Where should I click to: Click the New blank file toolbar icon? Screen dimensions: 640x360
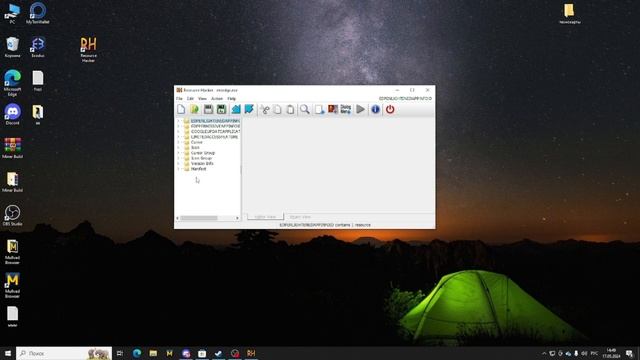pyautogui.click(x=181, y=109)
